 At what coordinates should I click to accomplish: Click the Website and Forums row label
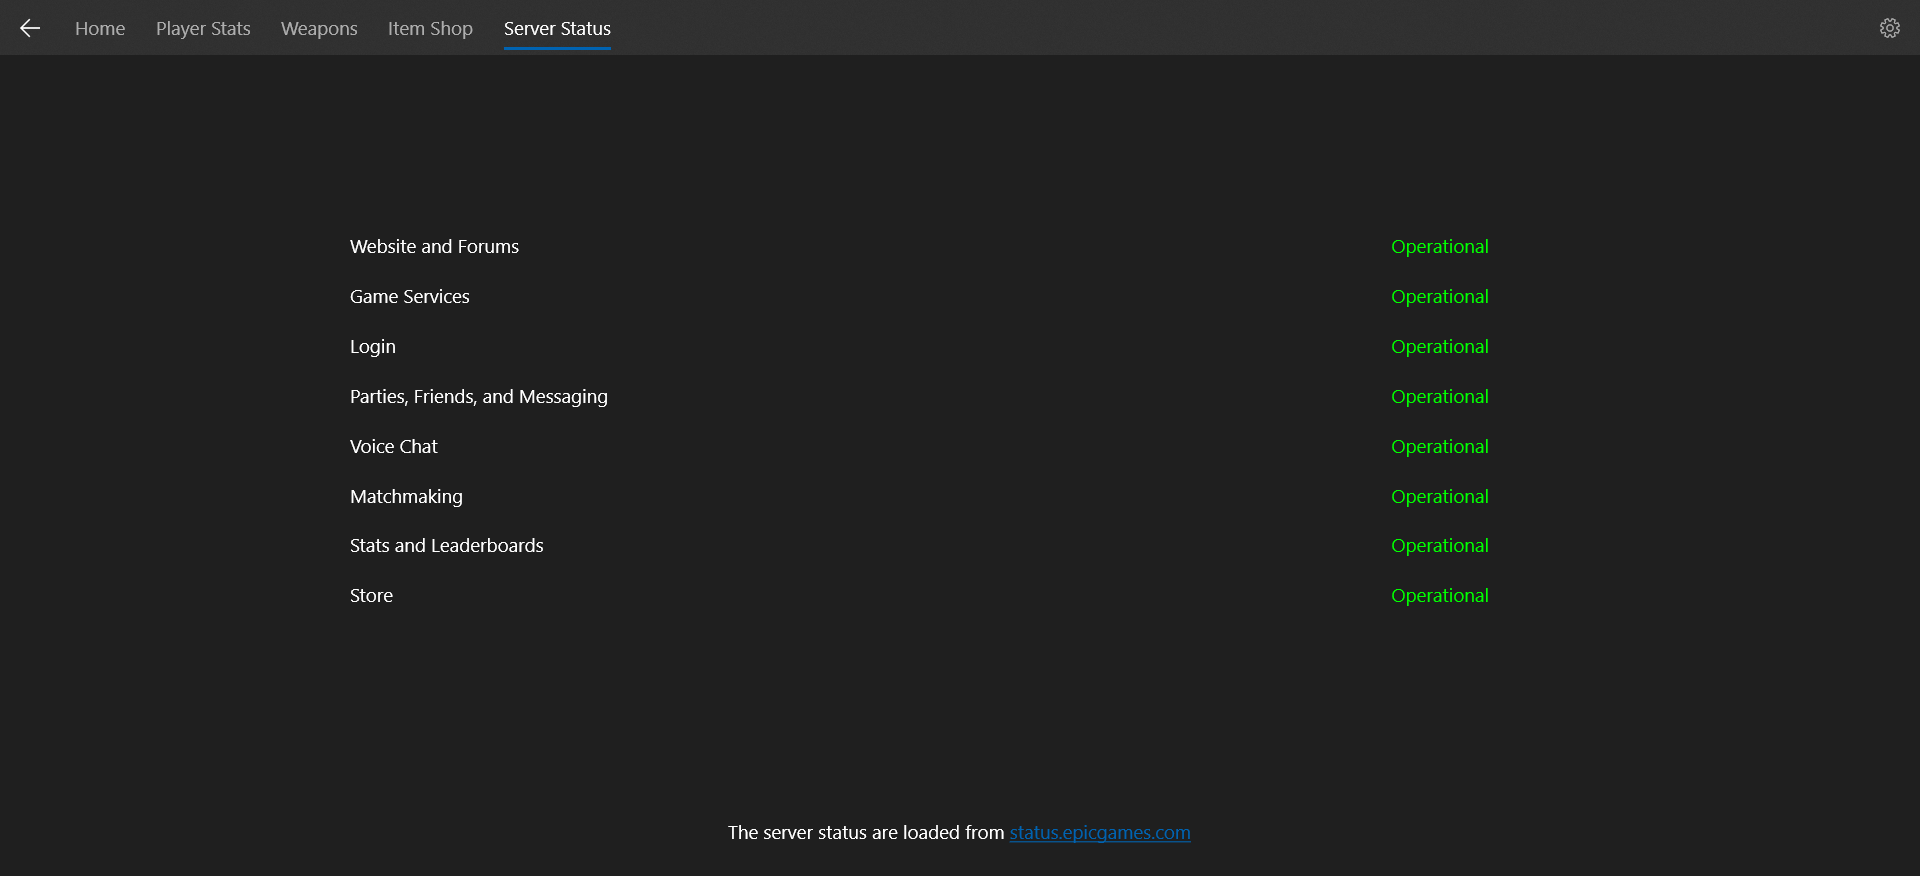tap(434, 247)
